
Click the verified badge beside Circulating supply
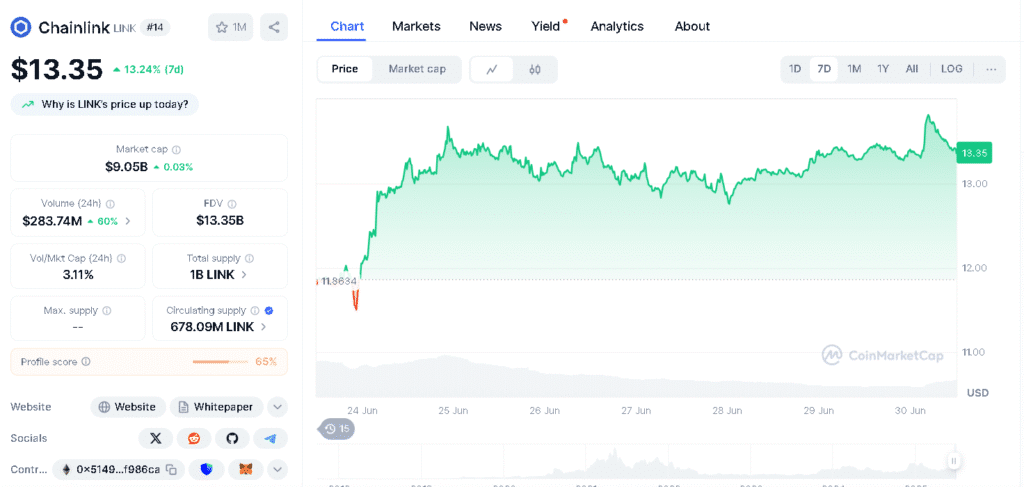(269, 311)
